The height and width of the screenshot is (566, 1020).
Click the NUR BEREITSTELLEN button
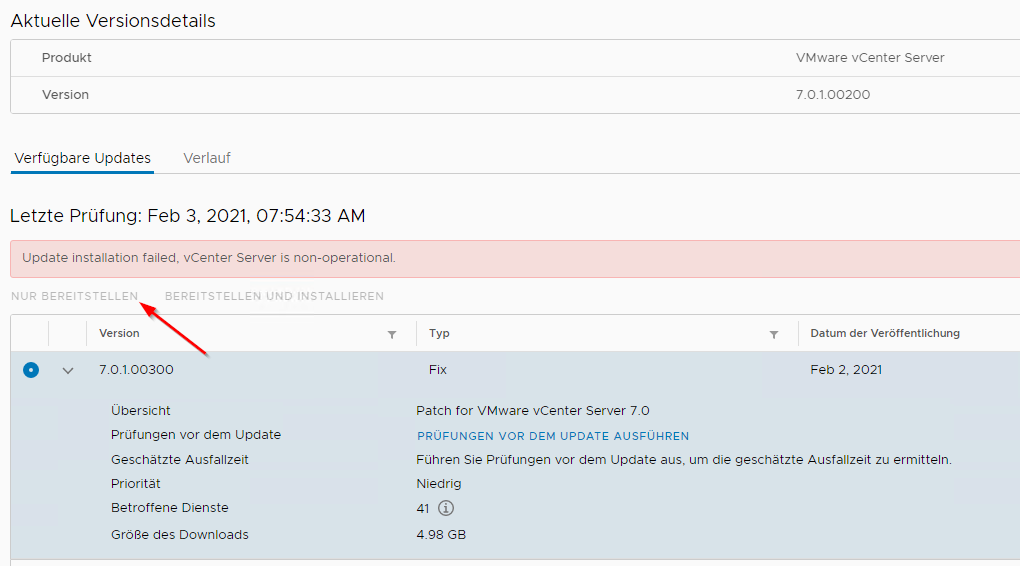click(75, 296)
